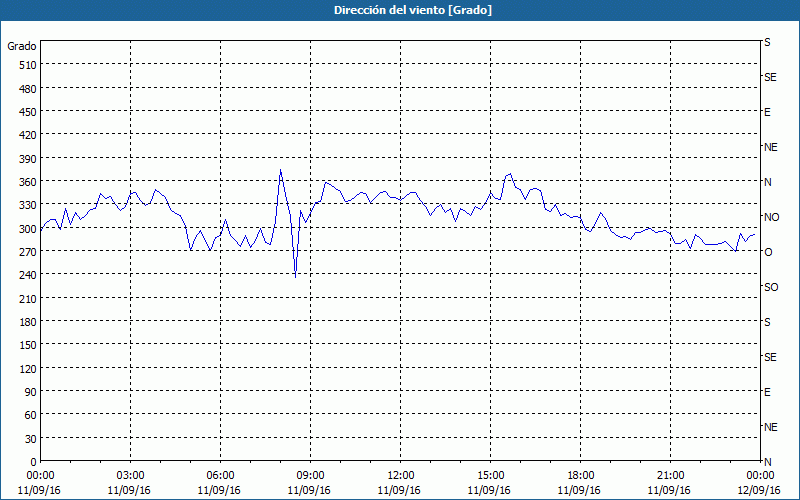This screenshot has height=500, width=800.
Task: Click the title 'Dirección del viento [Grado]'
Action: coord(413,10)
